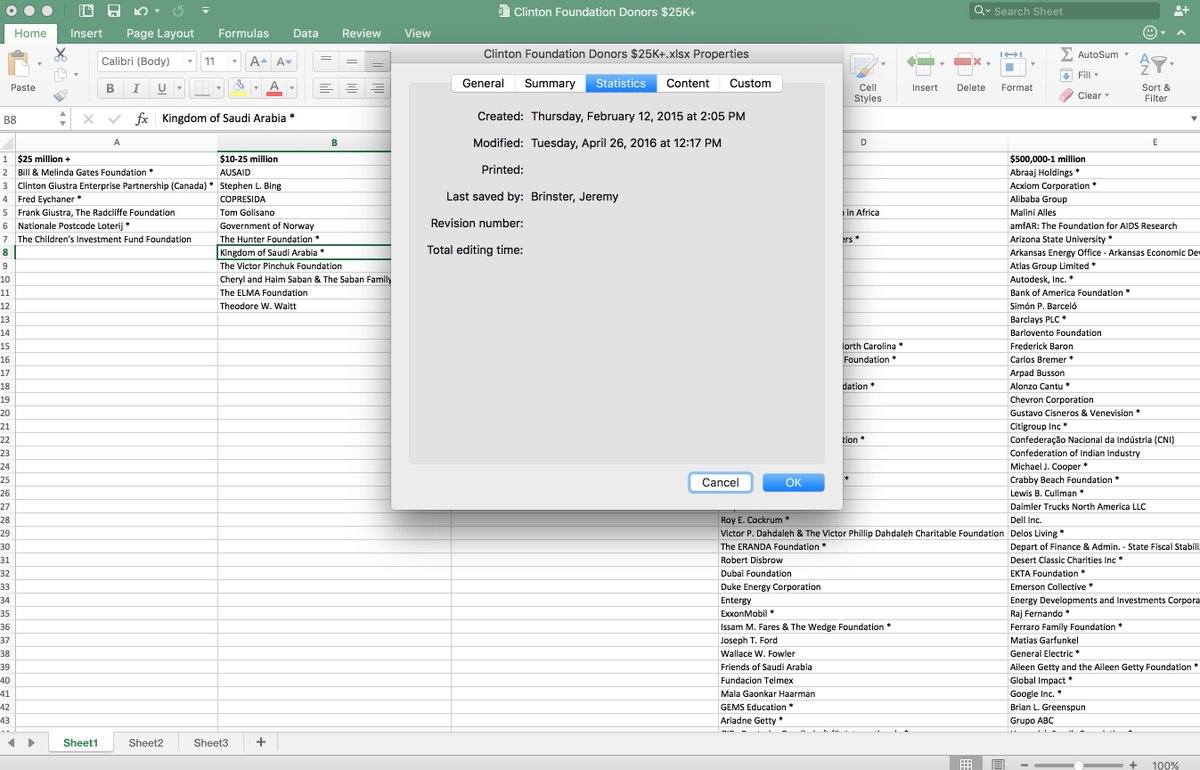The image size is (1200, 770).
Task: Click the yellow fill color bucket
Action: [x=239, y=88]
